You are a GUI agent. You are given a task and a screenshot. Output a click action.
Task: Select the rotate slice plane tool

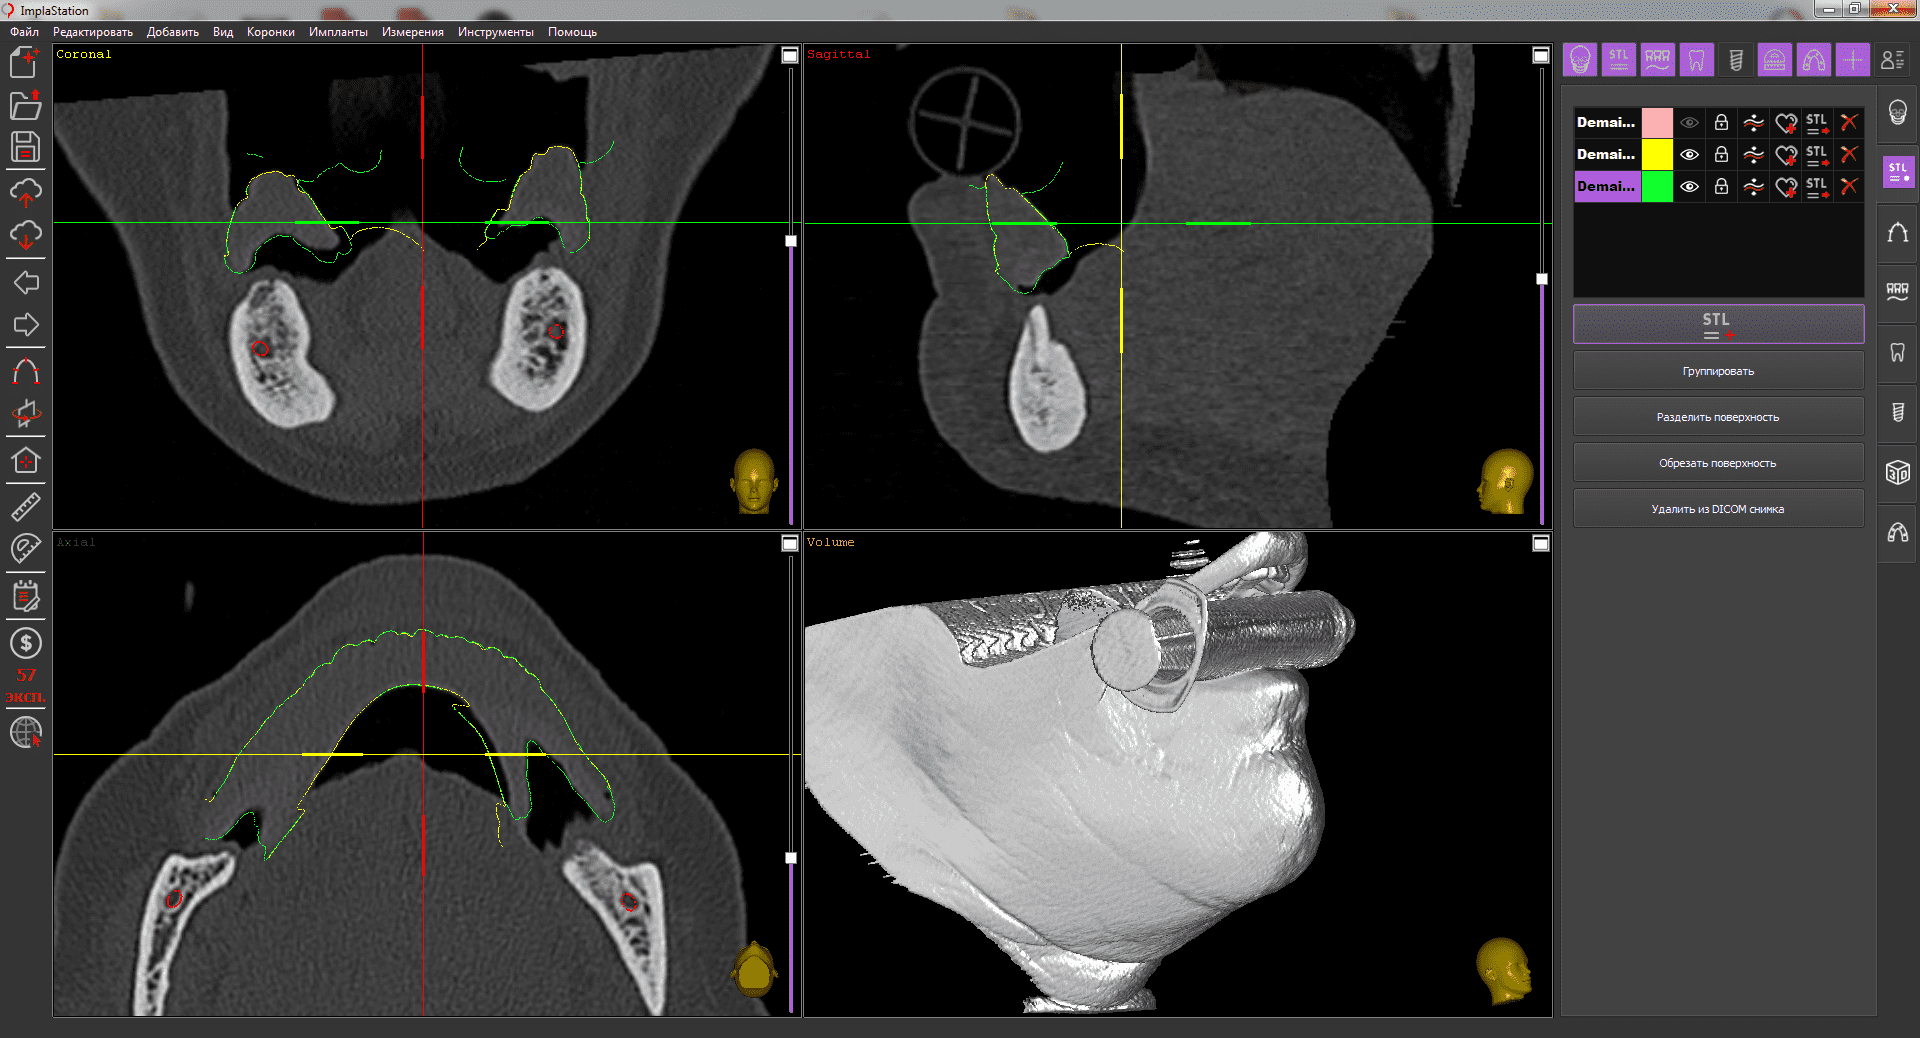(25, 414)
